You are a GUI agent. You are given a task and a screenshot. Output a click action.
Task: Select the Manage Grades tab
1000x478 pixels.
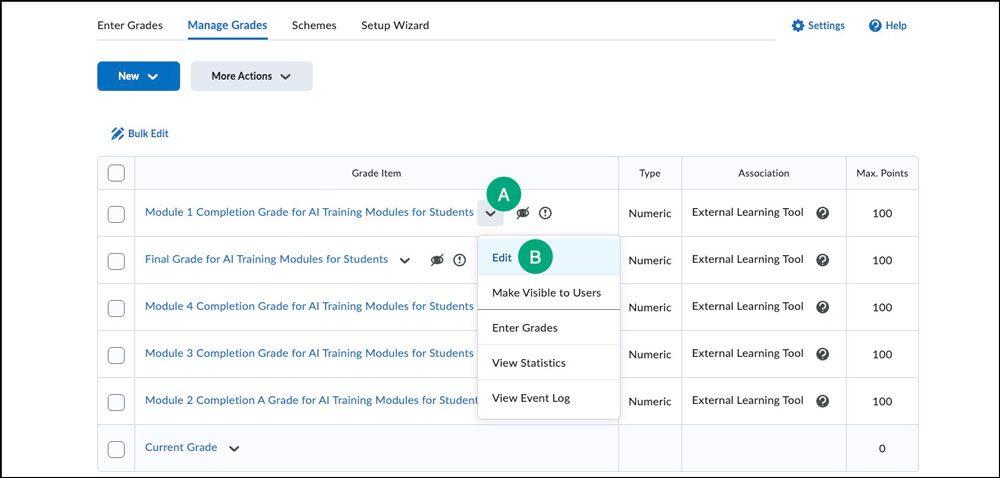227,25
